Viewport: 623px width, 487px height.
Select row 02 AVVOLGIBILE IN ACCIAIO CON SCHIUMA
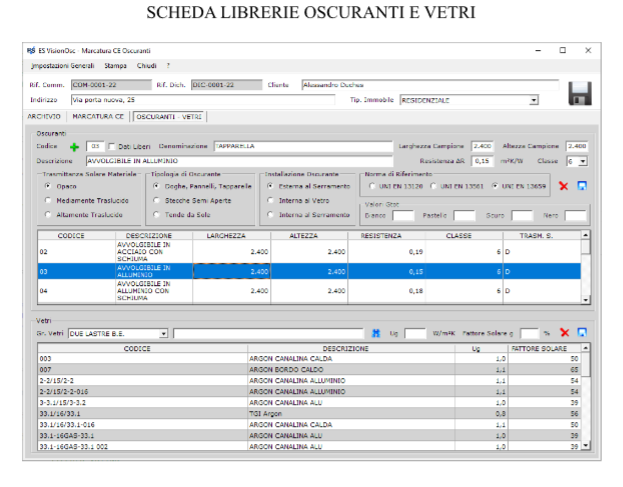(309, 251)
